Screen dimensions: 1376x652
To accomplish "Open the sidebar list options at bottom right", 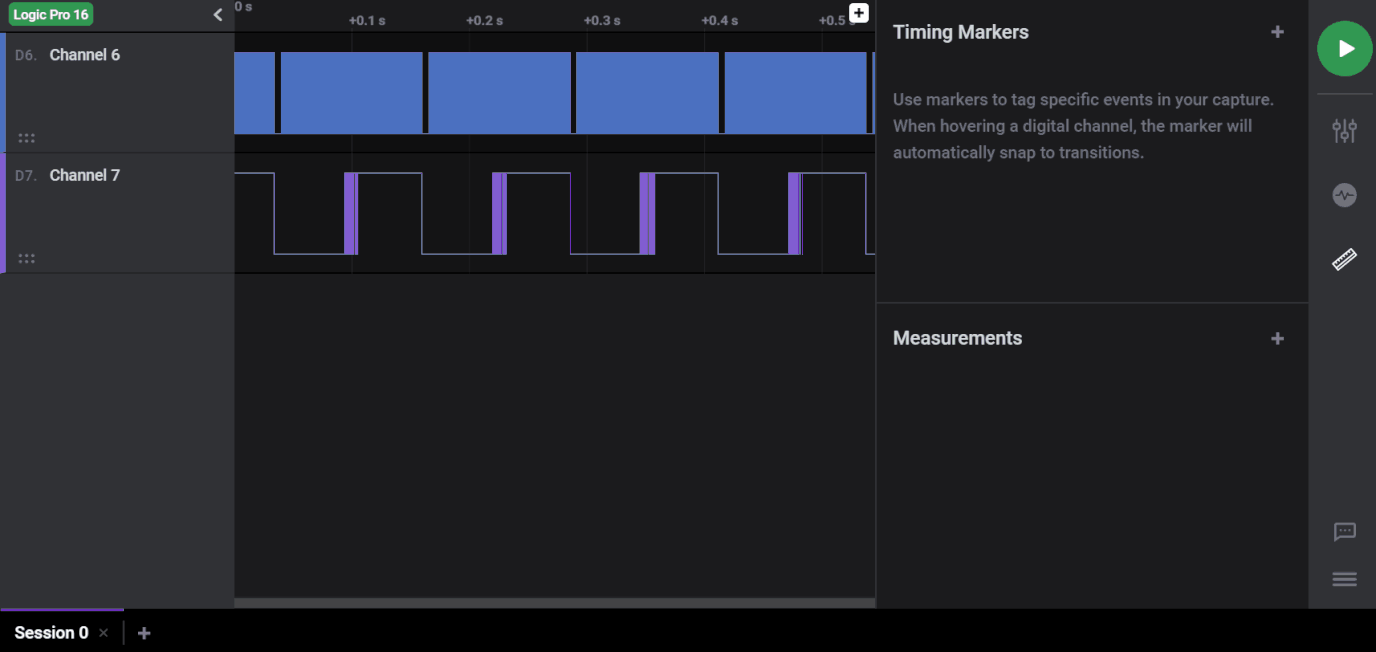I will pos(1344,579).
